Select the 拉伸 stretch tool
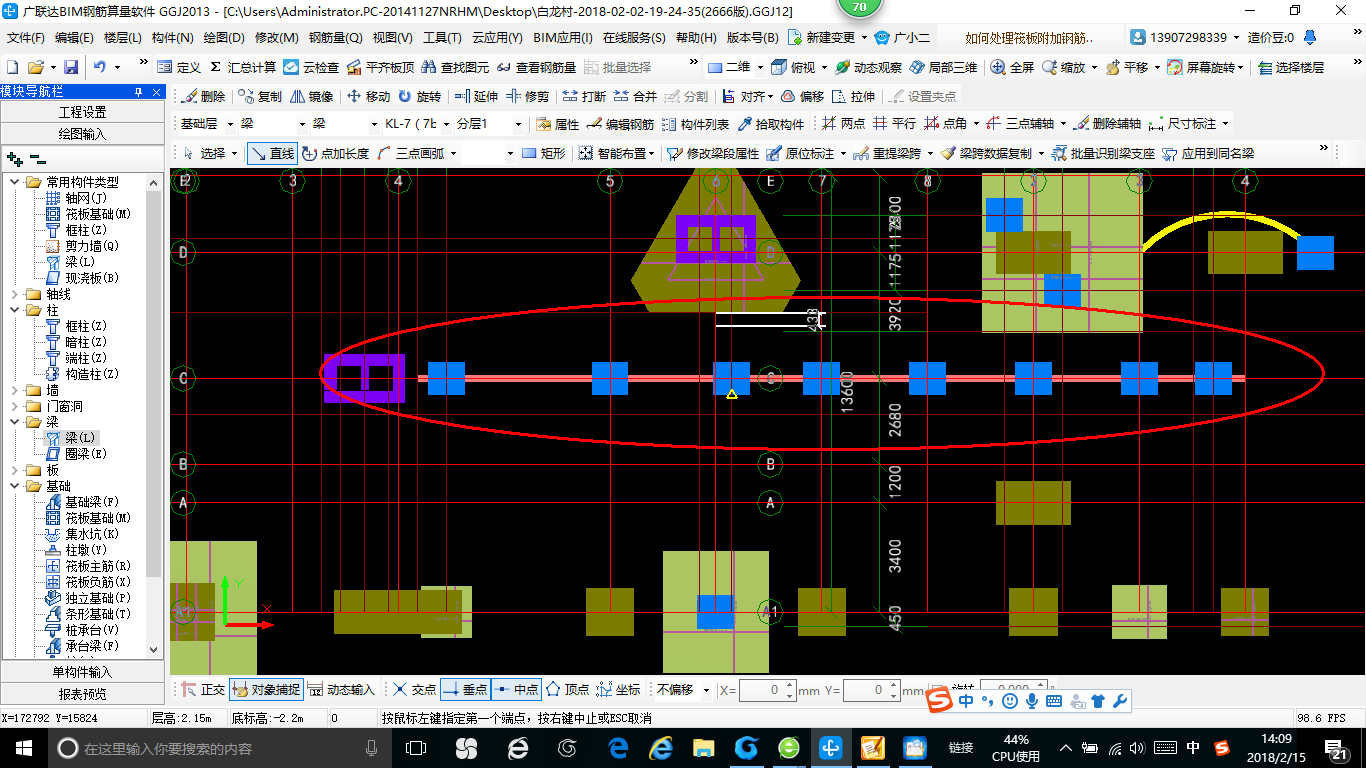This screenshot has height=768, width=1366. pos(853,96)
